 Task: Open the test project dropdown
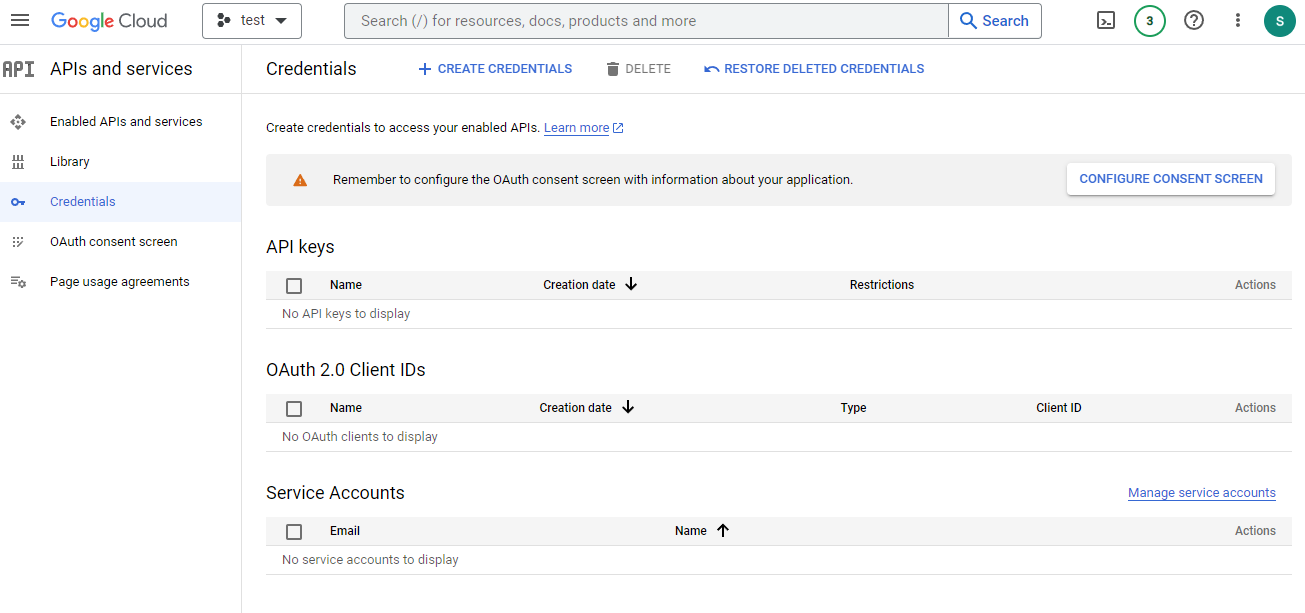252,21
